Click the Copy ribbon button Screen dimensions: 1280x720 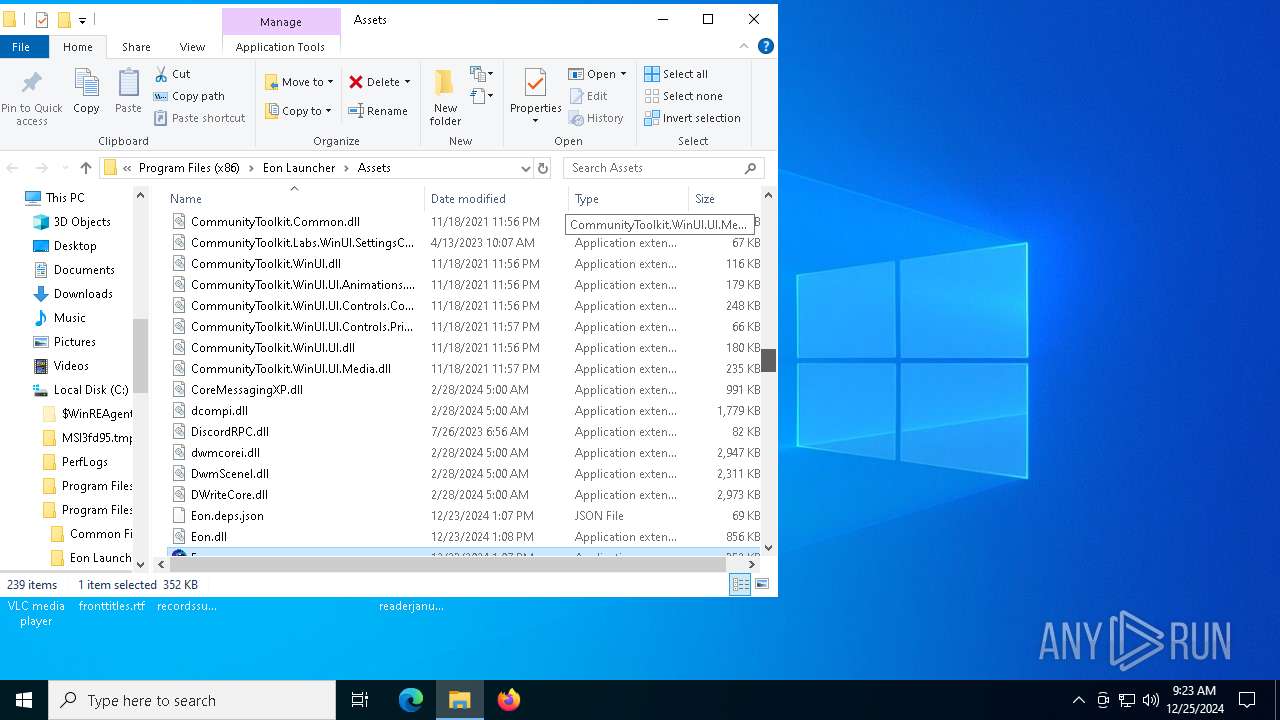click(x=86, y=92)
